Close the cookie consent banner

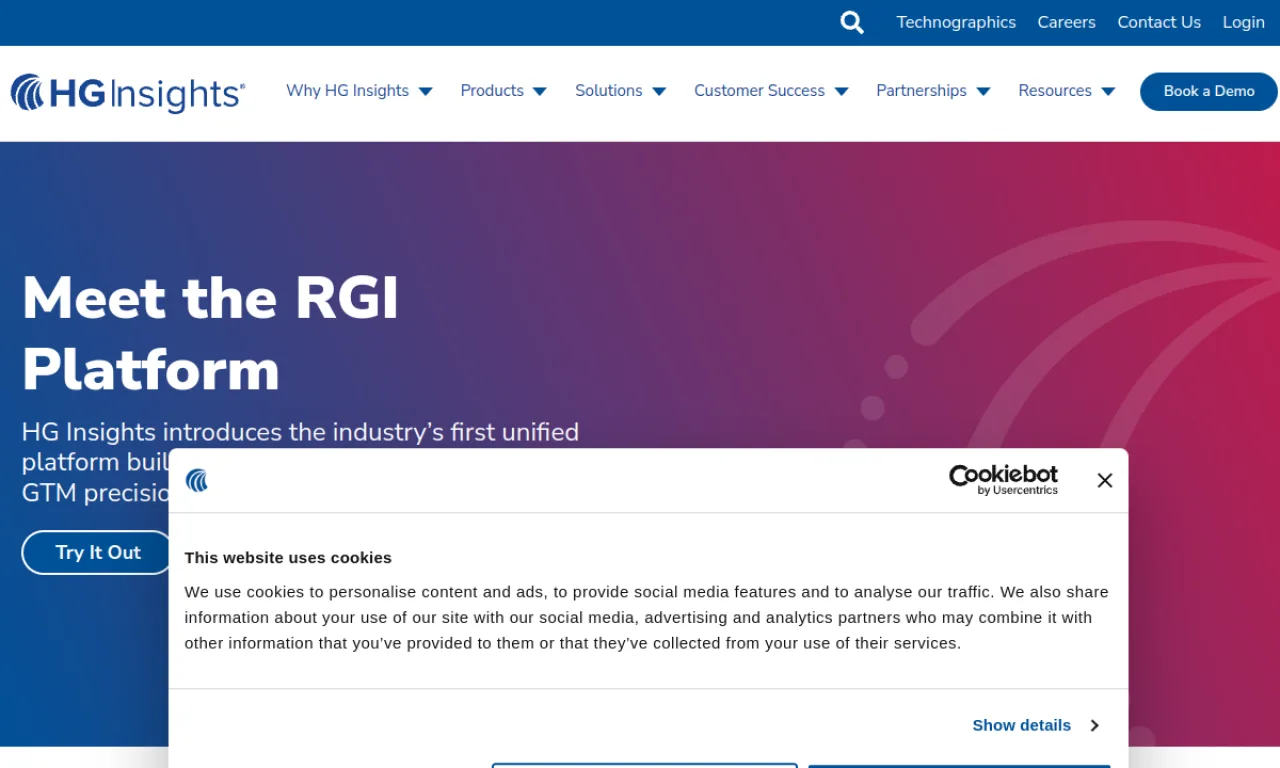click(1104, 480)
